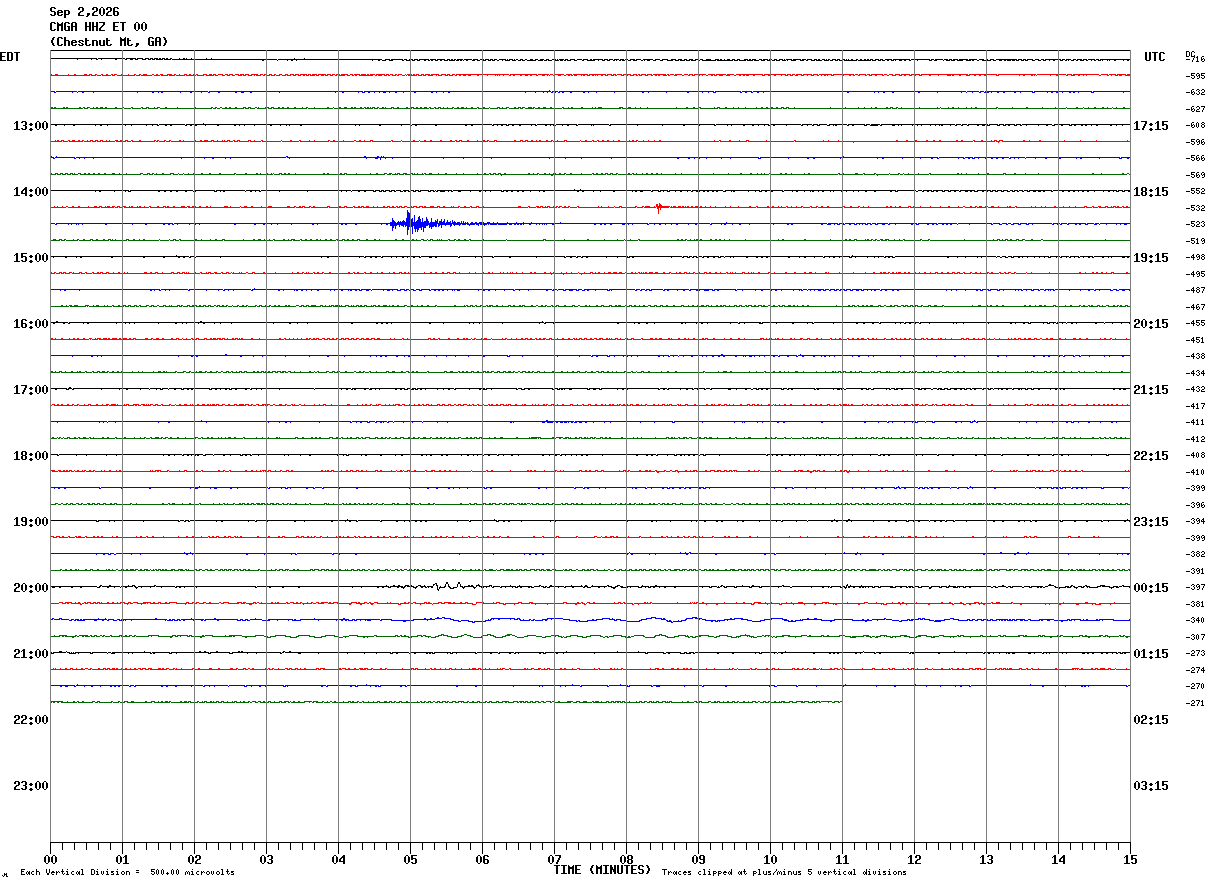Click the EDT timezone heading
Image resolution: width=1210 pixels, height=886 pixels.
pyautogui.click(x=10, y=57)
